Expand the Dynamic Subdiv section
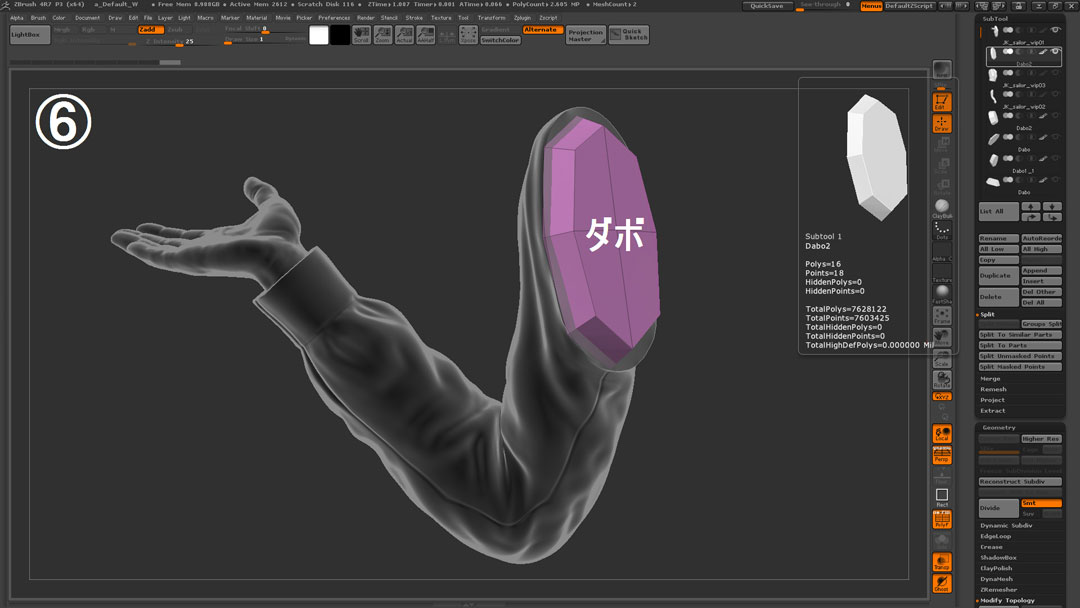Image resolution: width=1080 pixels, height=608 pixels. (1008, 525)
